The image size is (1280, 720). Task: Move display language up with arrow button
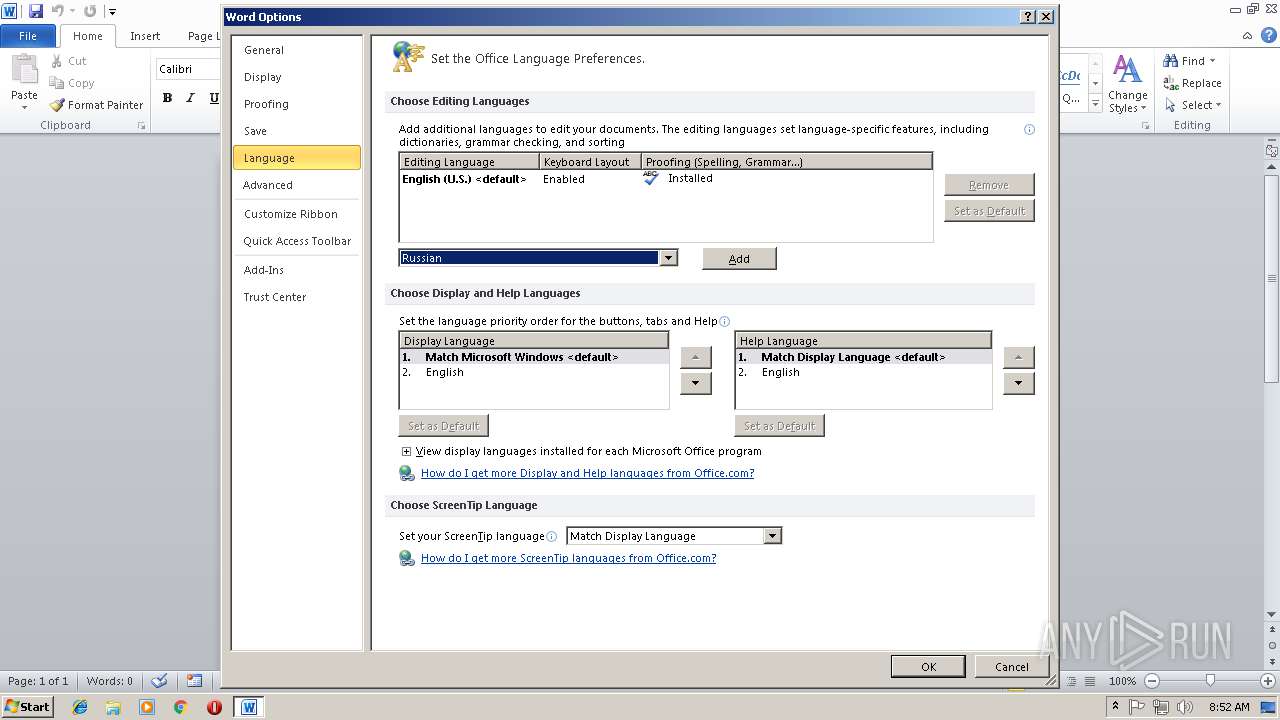point(696,357)
